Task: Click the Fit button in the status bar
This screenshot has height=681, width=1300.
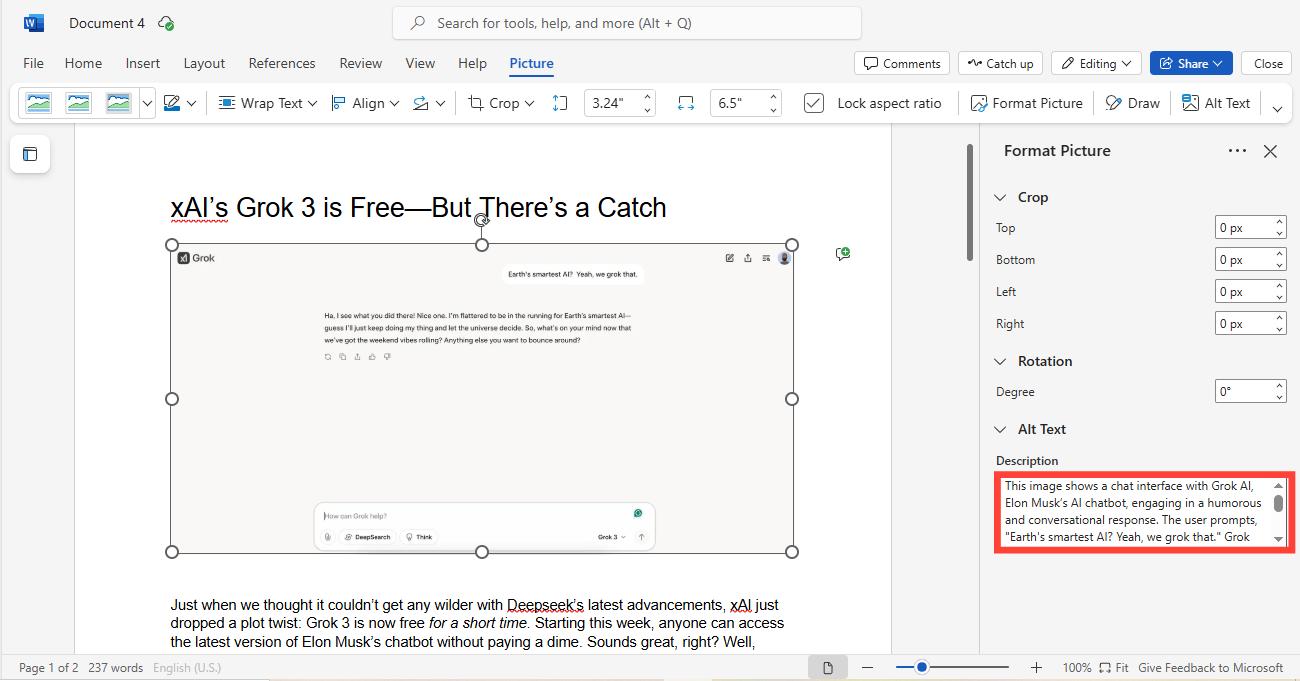Action: point(1114,668)
